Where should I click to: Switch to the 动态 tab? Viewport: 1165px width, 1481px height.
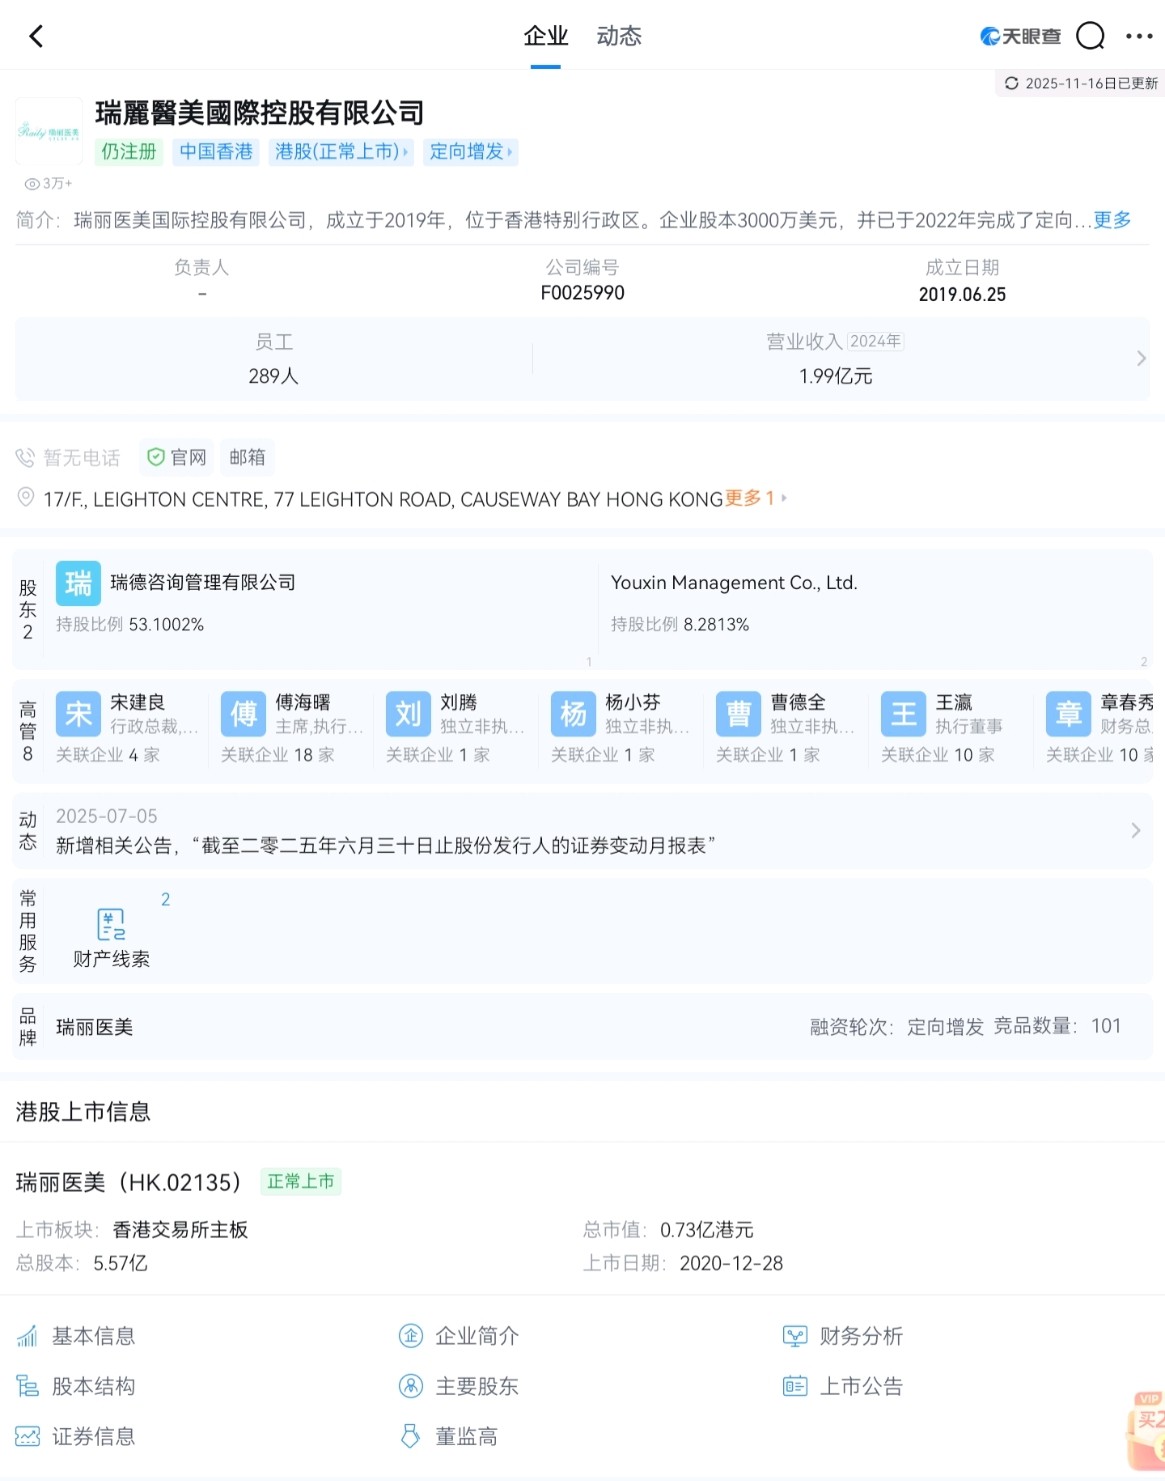click(x=618, y=35)
